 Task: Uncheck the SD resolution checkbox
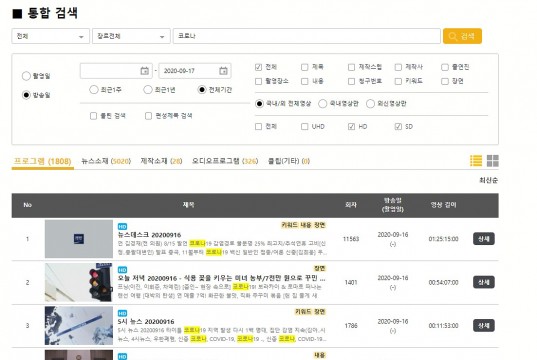pyautogui.click(x=398, y=127)
